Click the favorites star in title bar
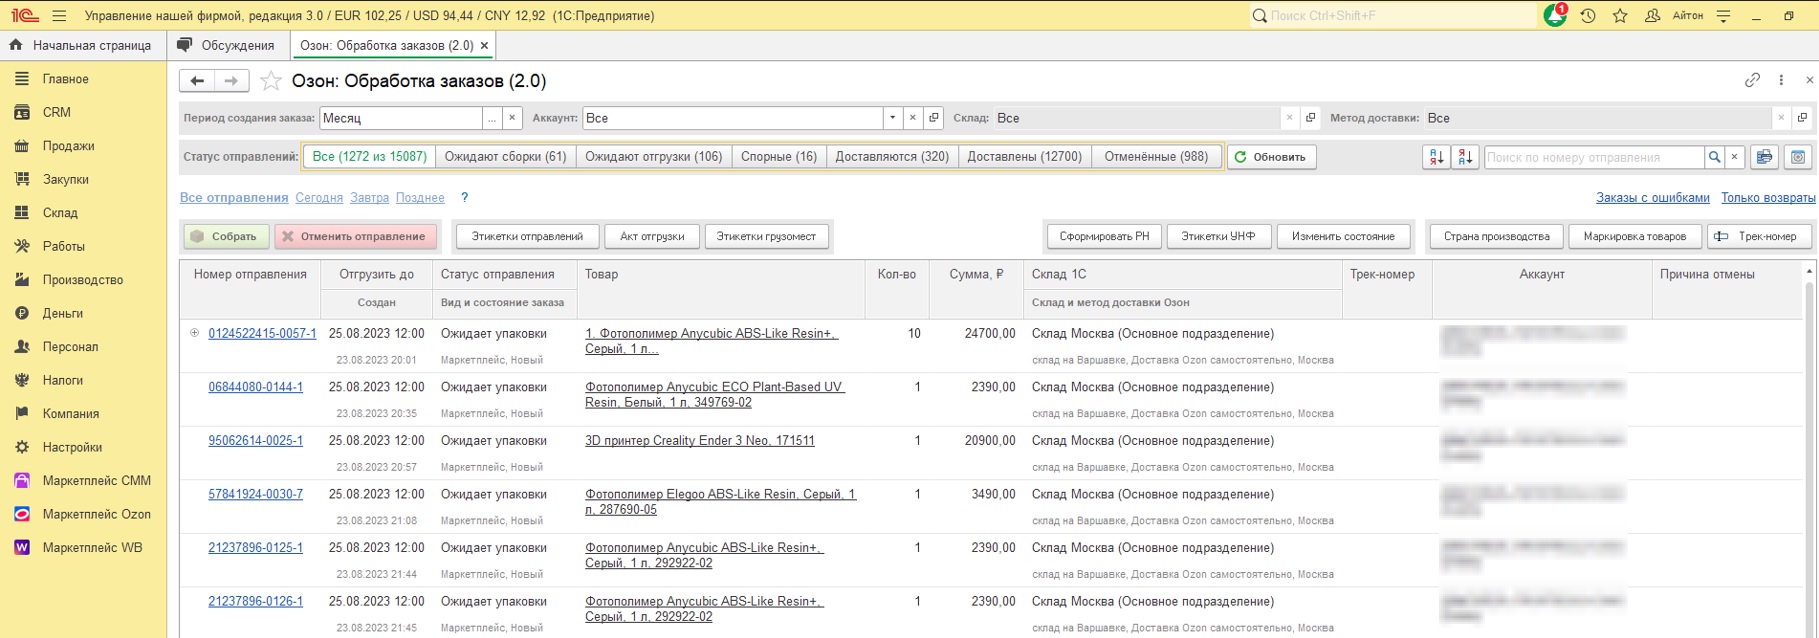The height and width of the screenshot is (638, 1819). pyautogui.click(x=1620, y=16)
